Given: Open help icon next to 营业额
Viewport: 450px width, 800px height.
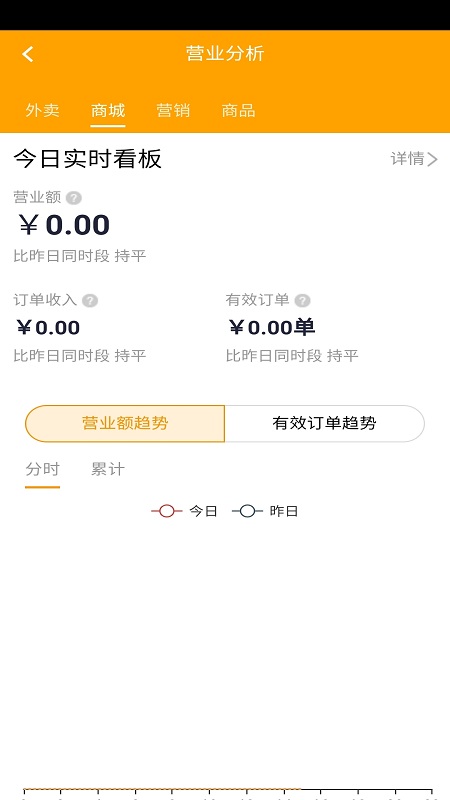Looking at the screenshot, I should point(73,198).
